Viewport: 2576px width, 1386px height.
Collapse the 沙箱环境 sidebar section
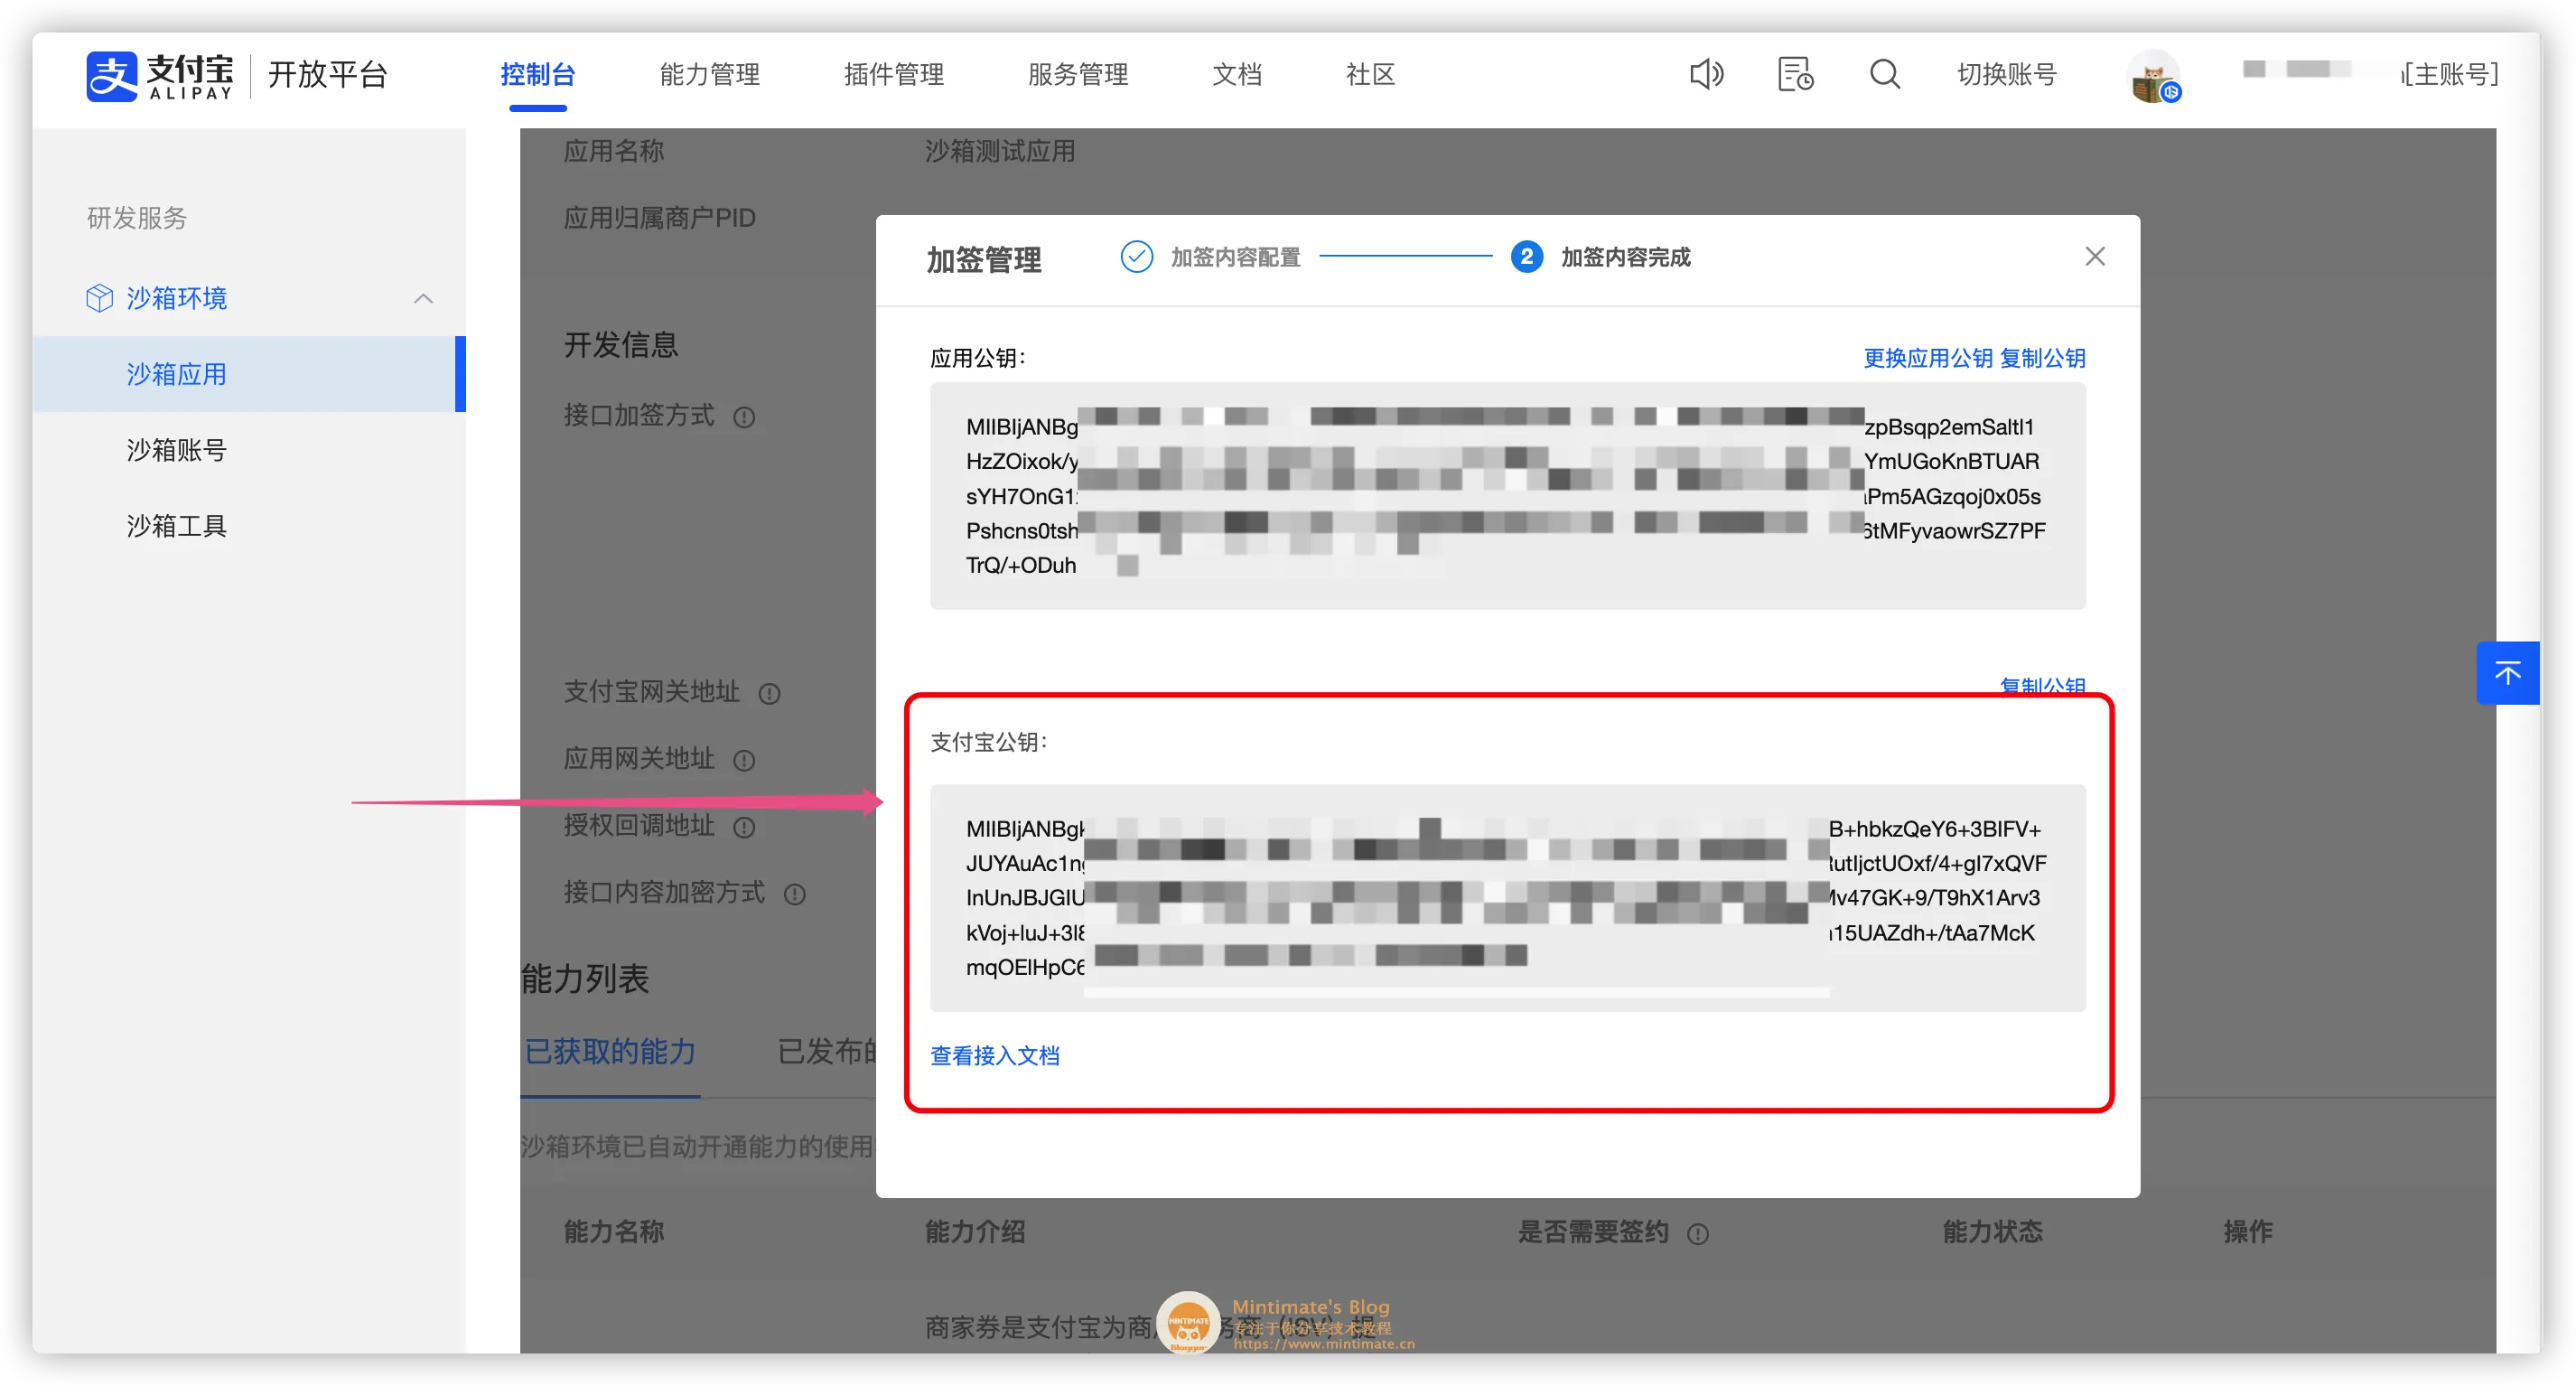pos(423,298)
